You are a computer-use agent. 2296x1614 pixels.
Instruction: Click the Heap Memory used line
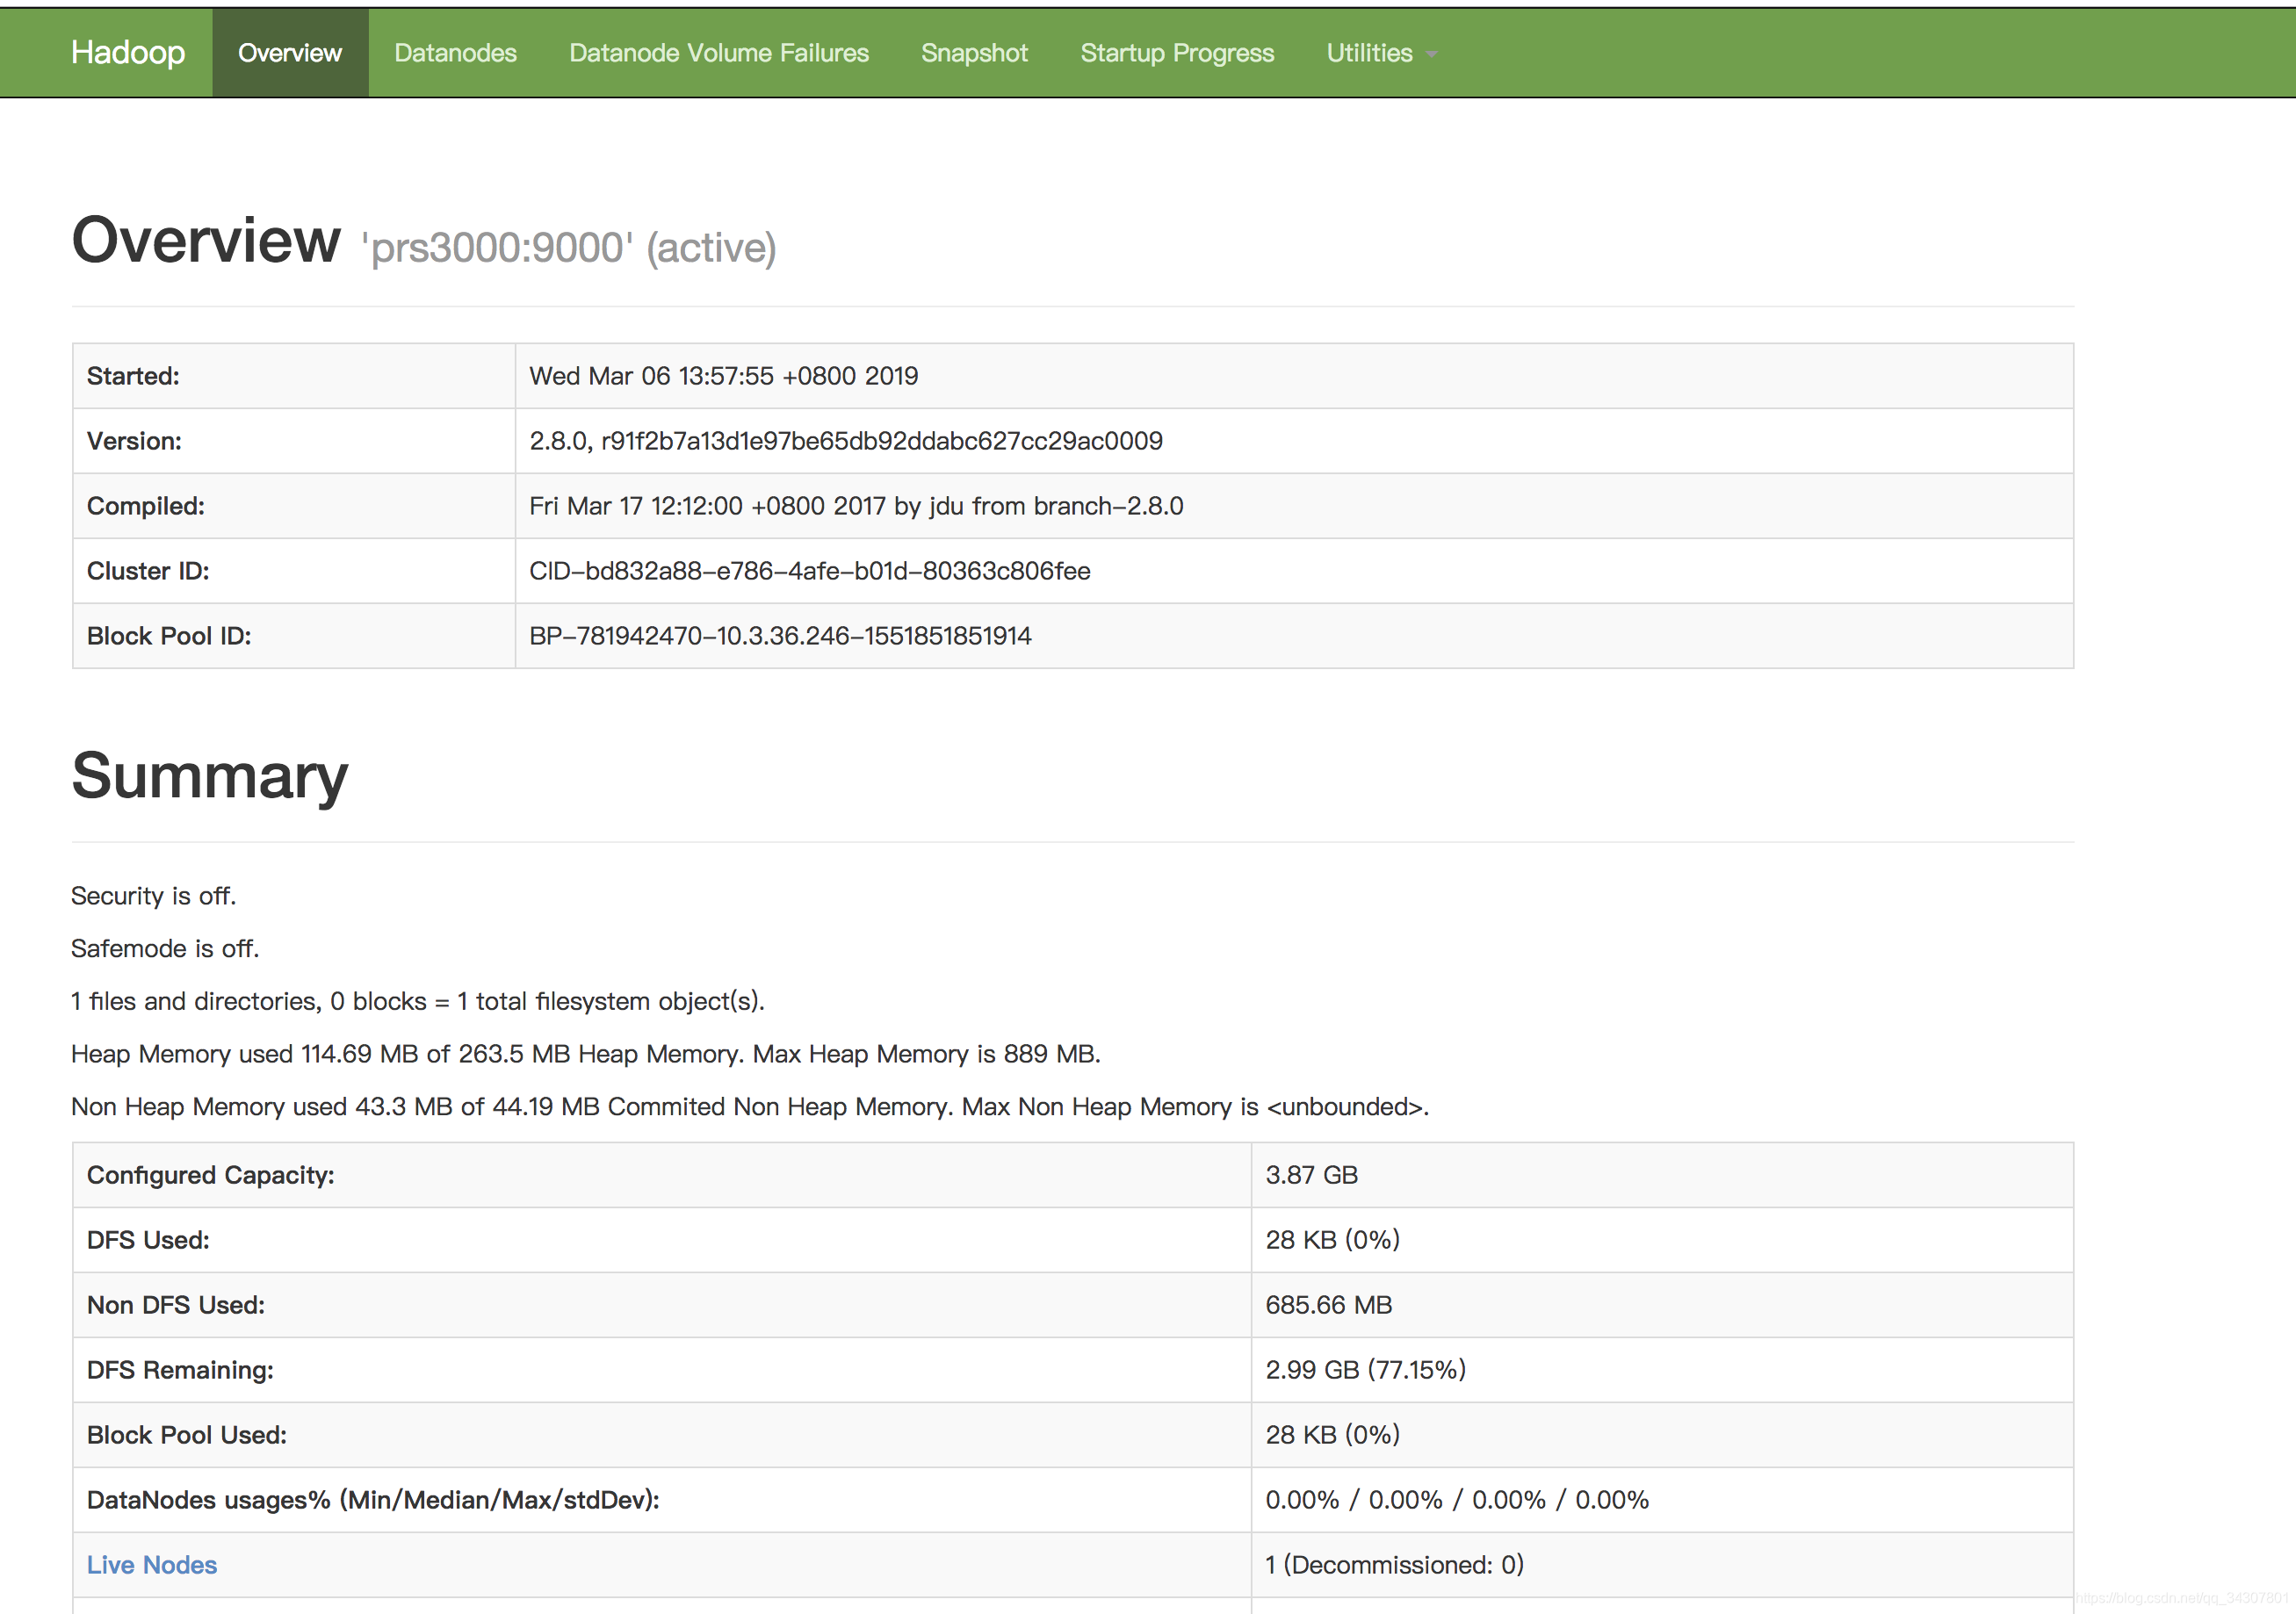[x=586, y=1054]
